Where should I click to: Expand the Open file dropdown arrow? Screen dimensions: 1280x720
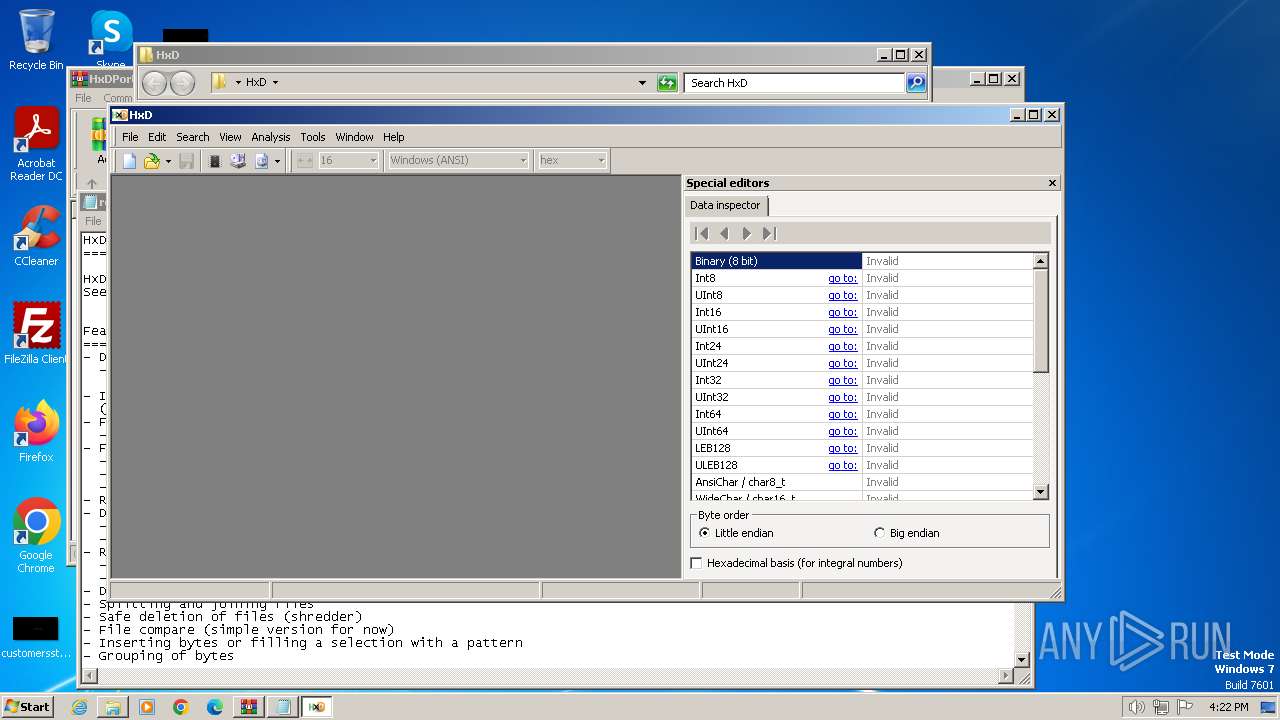168,161
